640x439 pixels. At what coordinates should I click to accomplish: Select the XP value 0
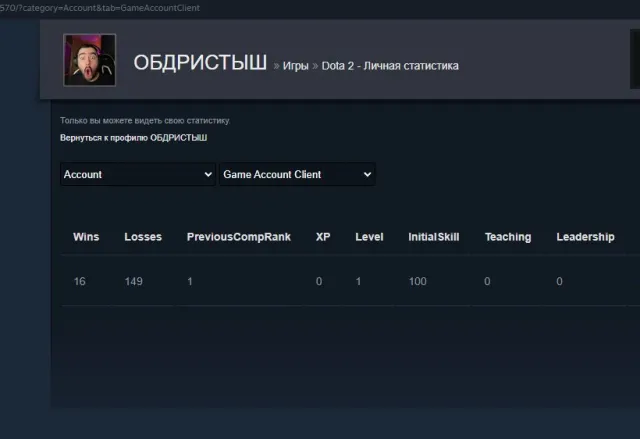(x=319, y=282)
